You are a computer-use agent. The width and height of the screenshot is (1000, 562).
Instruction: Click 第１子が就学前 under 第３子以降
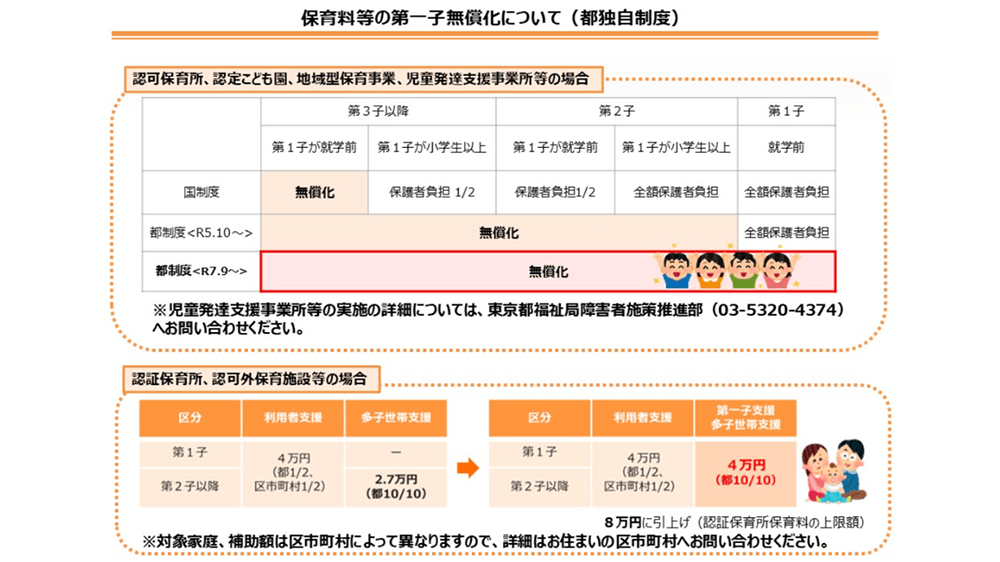314,147
